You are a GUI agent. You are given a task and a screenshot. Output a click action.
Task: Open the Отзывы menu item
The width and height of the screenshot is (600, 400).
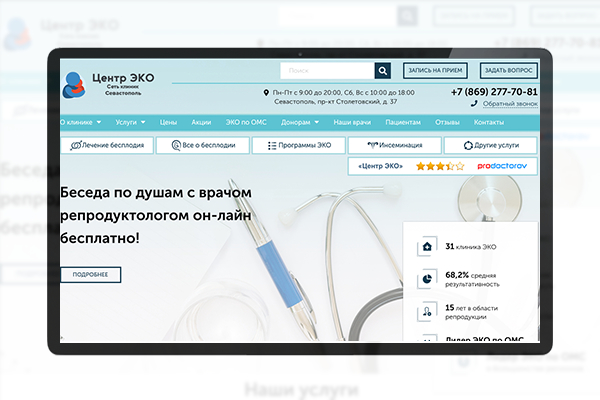click(447, 122)
